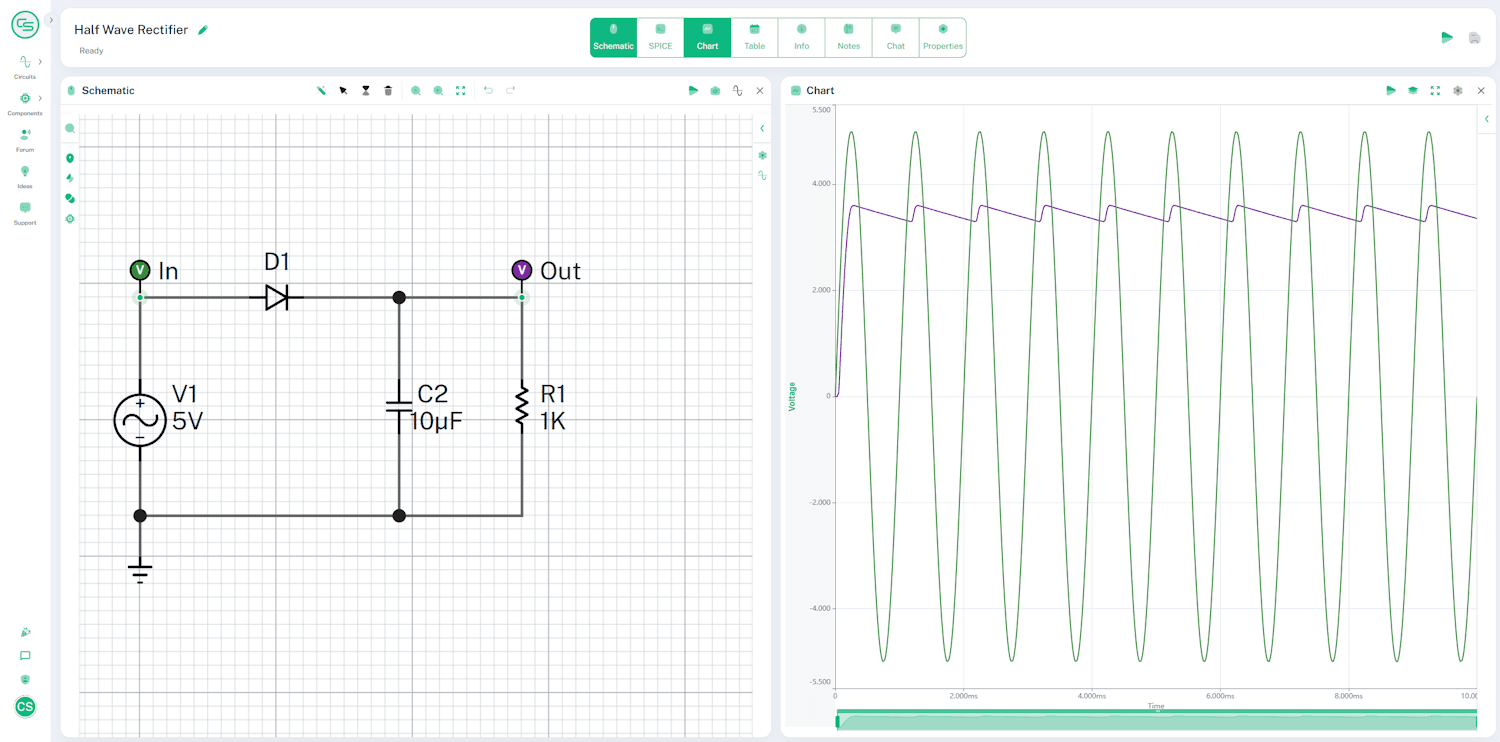Open the feedback chat bubble icon
The image size is (1500, 742).
25,656
